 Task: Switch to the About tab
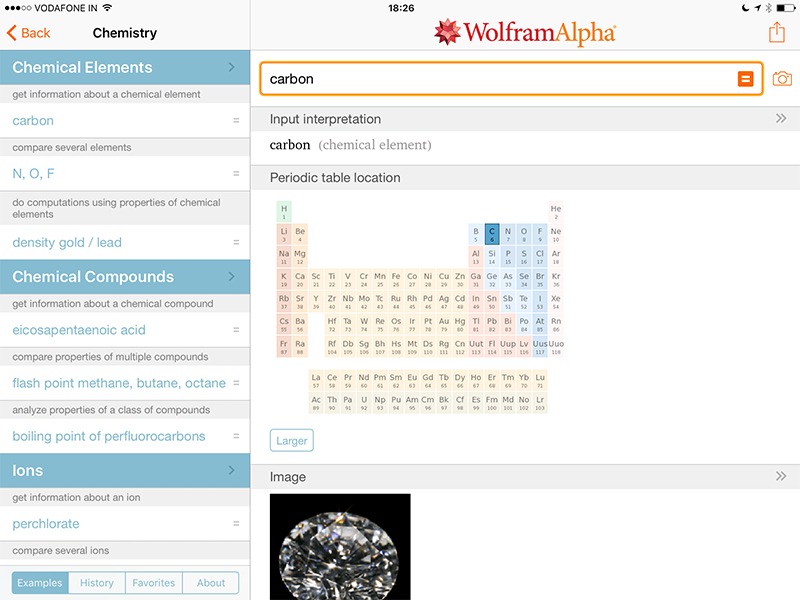tap(211, 583)
